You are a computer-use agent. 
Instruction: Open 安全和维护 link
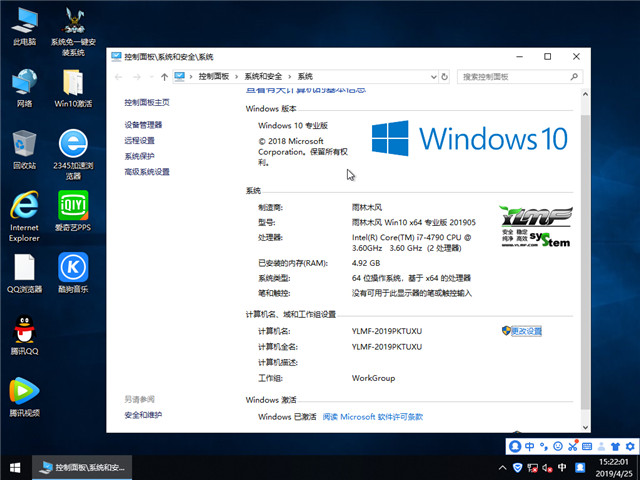143,415
